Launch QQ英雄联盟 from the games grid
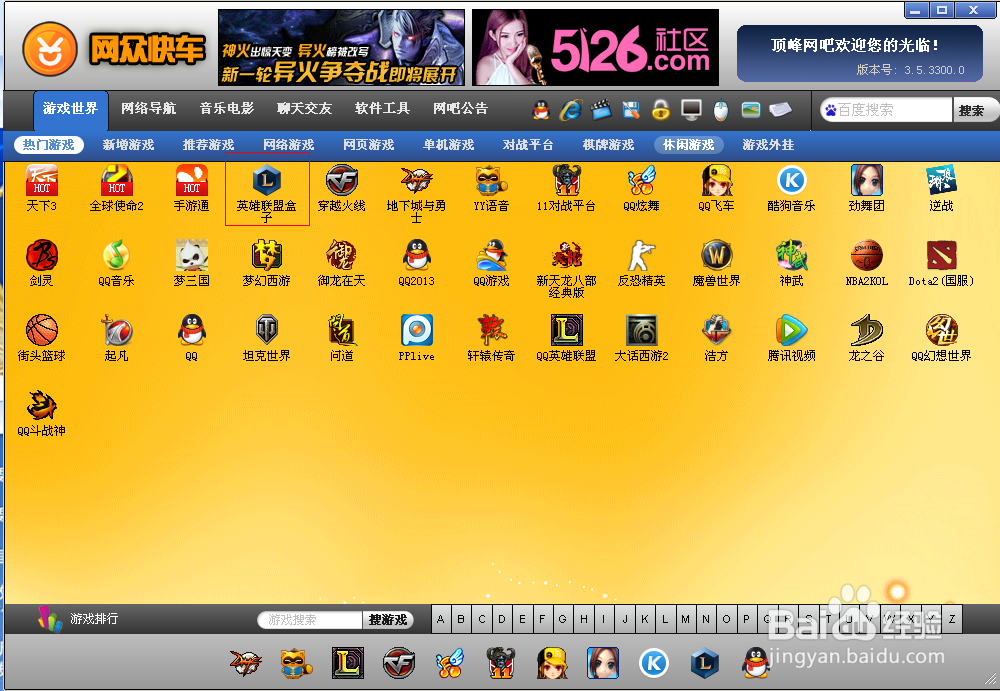1000x691 pixels. 566,338
